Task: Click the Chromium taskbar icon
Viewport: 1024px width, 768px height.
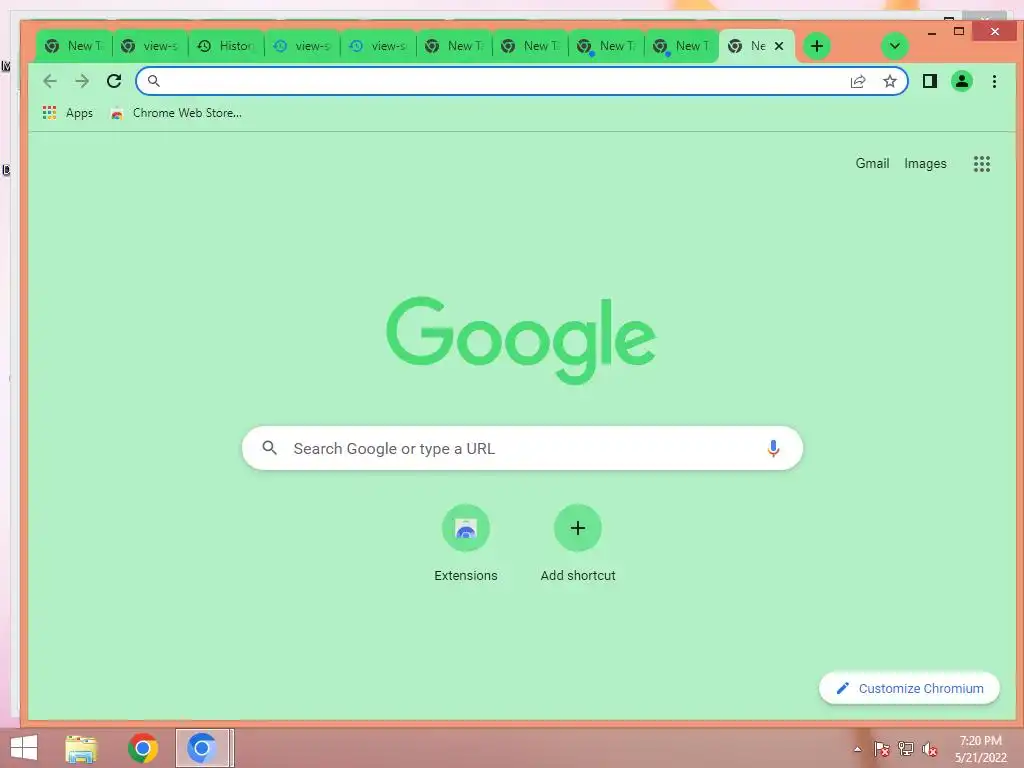Action: [202, 748]
